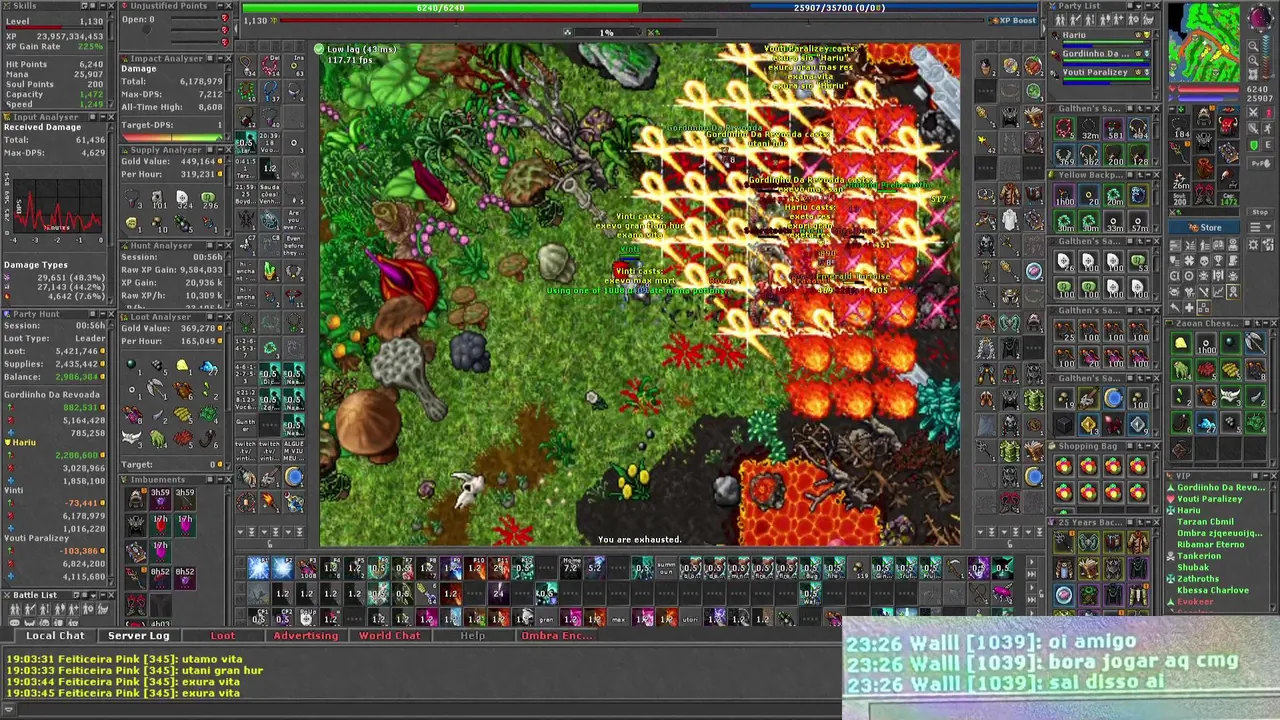Click the trophy icon in the sidebar button grid
This screenshot has width=1280, height=720.
(x=1218, y=260)
